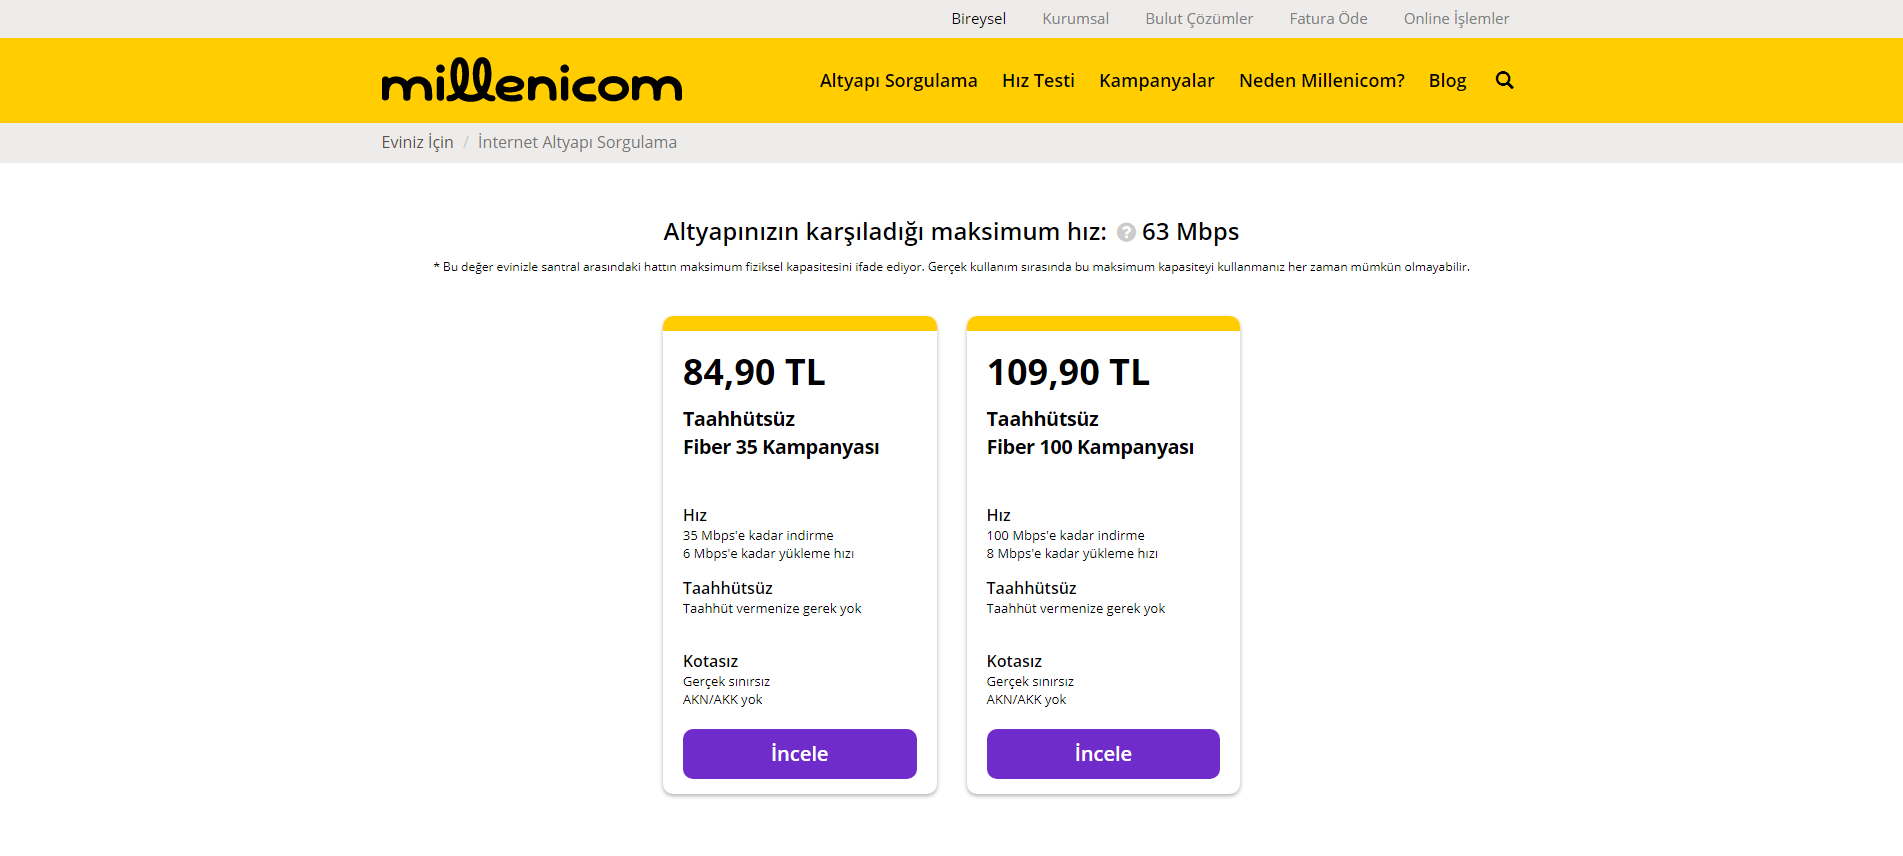This screenshot has width=1903, height=856.
Task: Open Hız Testi page
Action: pos(1038,81)
